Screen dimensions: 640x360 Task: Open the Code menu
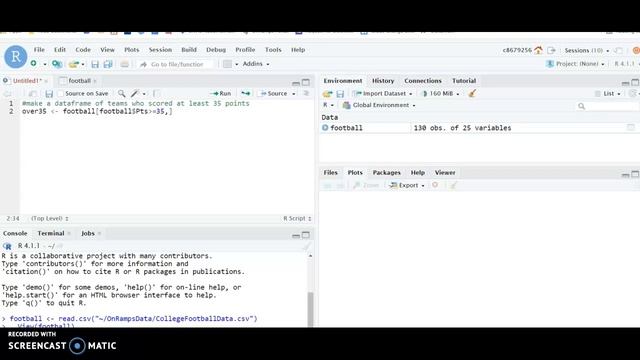coord(83,50)
